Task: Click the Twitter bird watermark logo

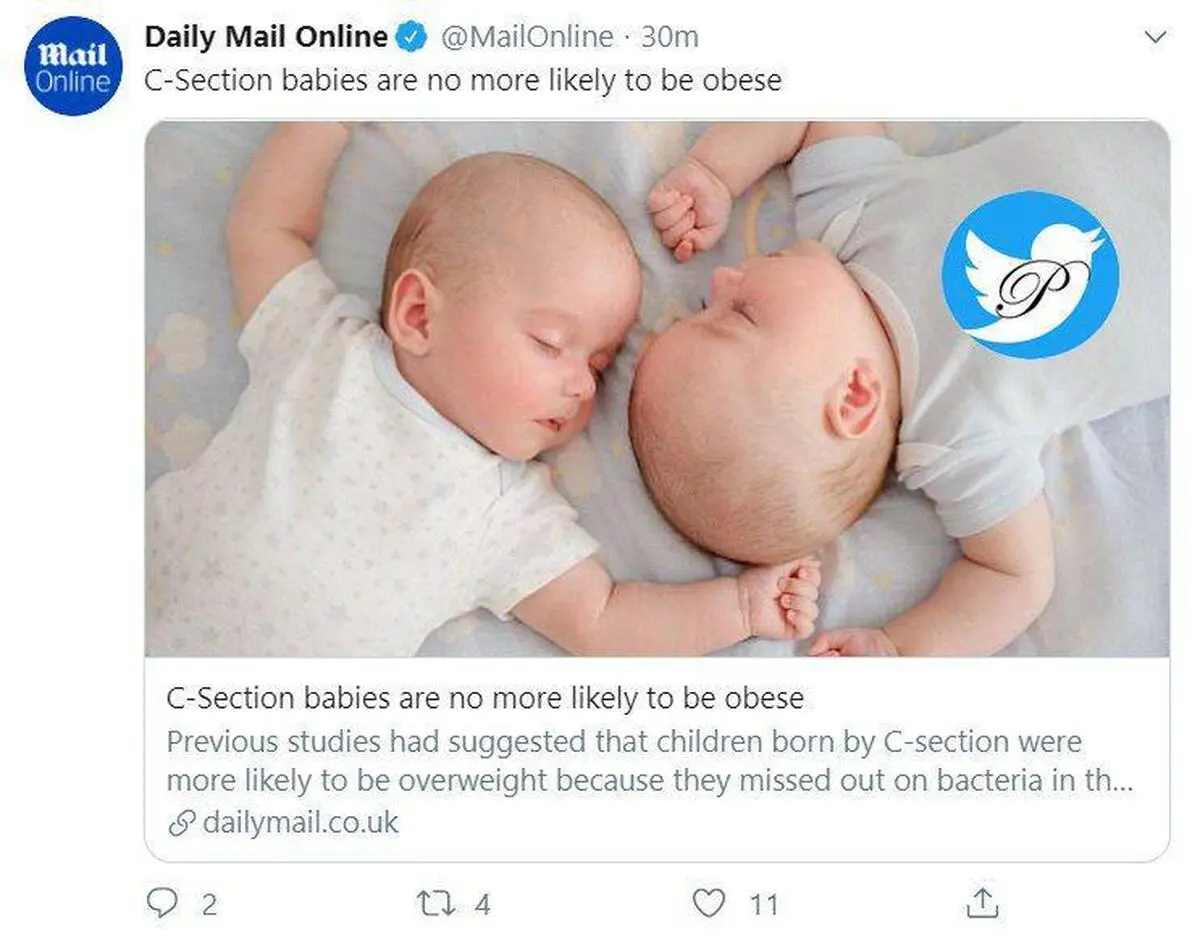Action: pos(1030,275)
